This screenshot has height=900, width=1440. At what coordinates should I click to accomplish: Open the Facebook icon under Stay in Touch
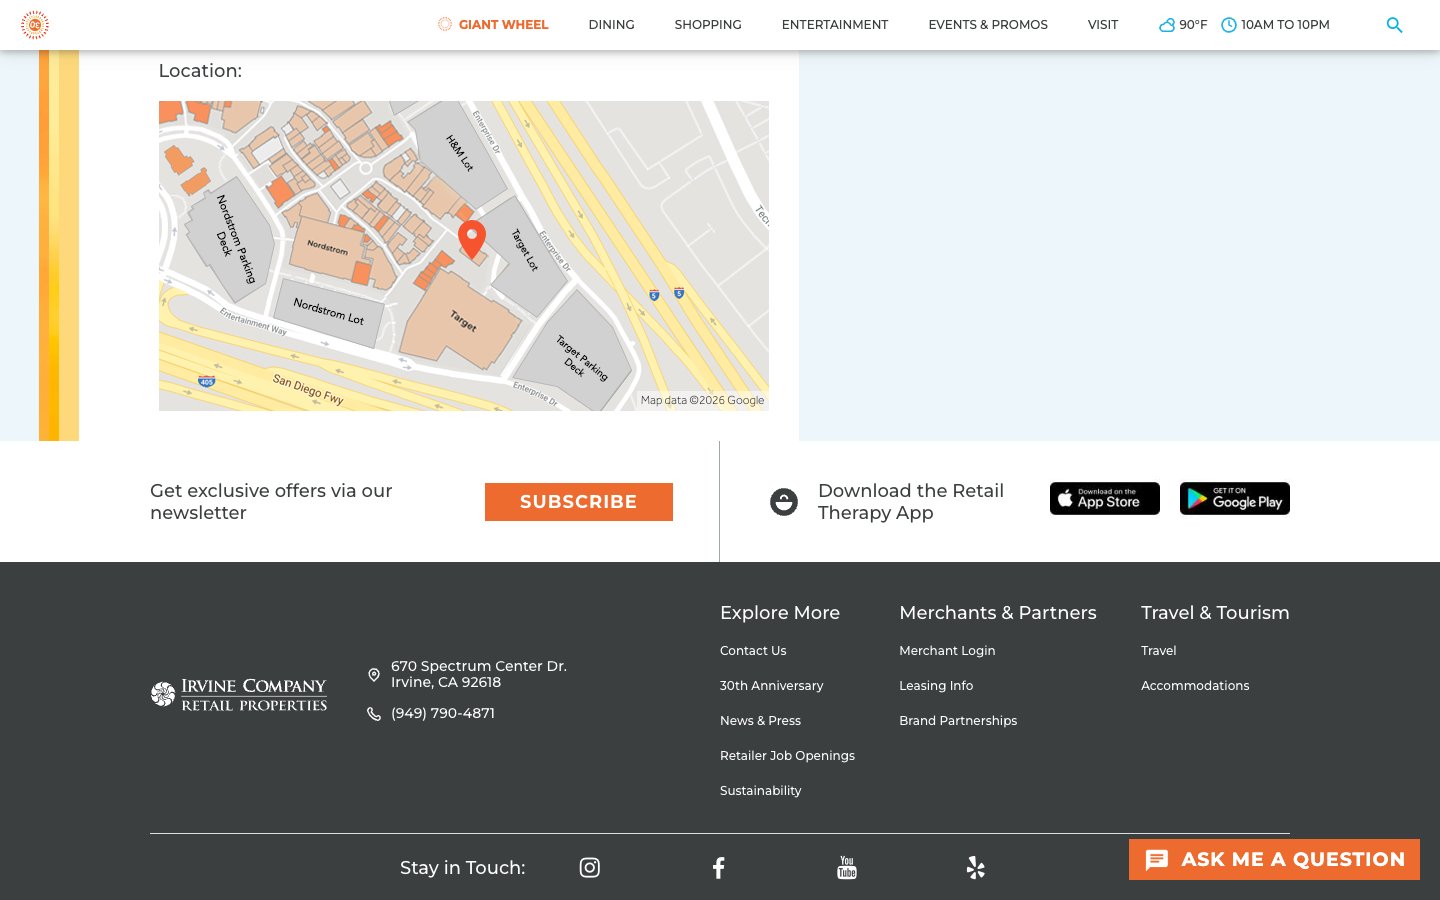pos(718,868)
